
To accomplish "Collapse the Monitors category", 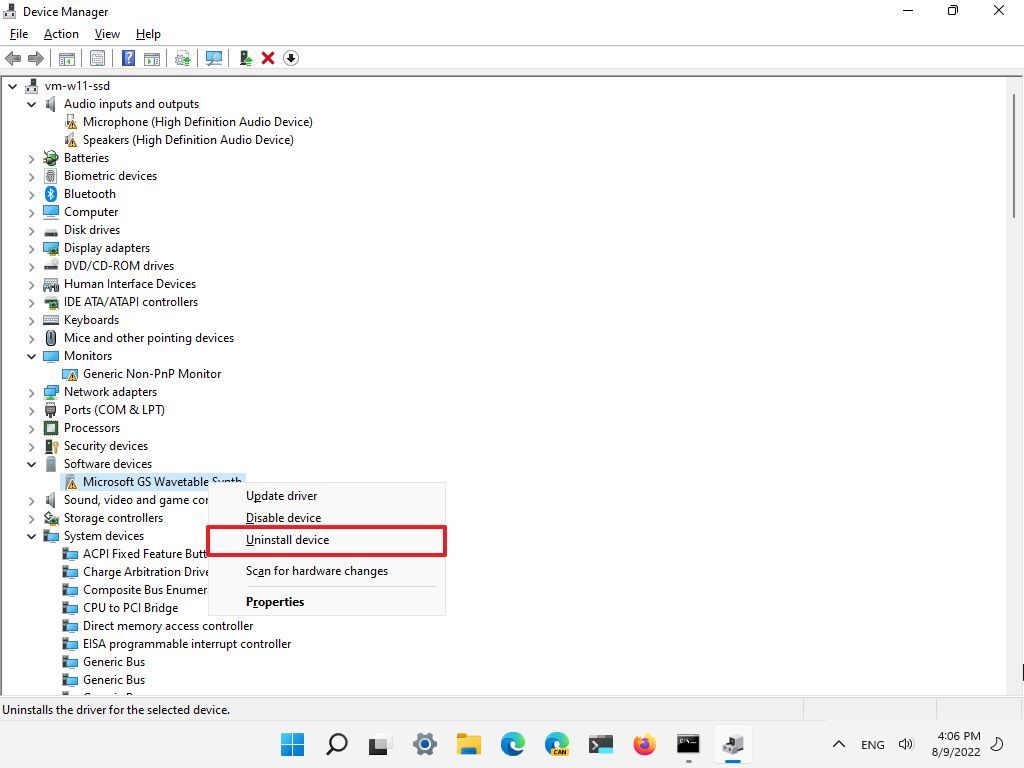I will 31,356.
